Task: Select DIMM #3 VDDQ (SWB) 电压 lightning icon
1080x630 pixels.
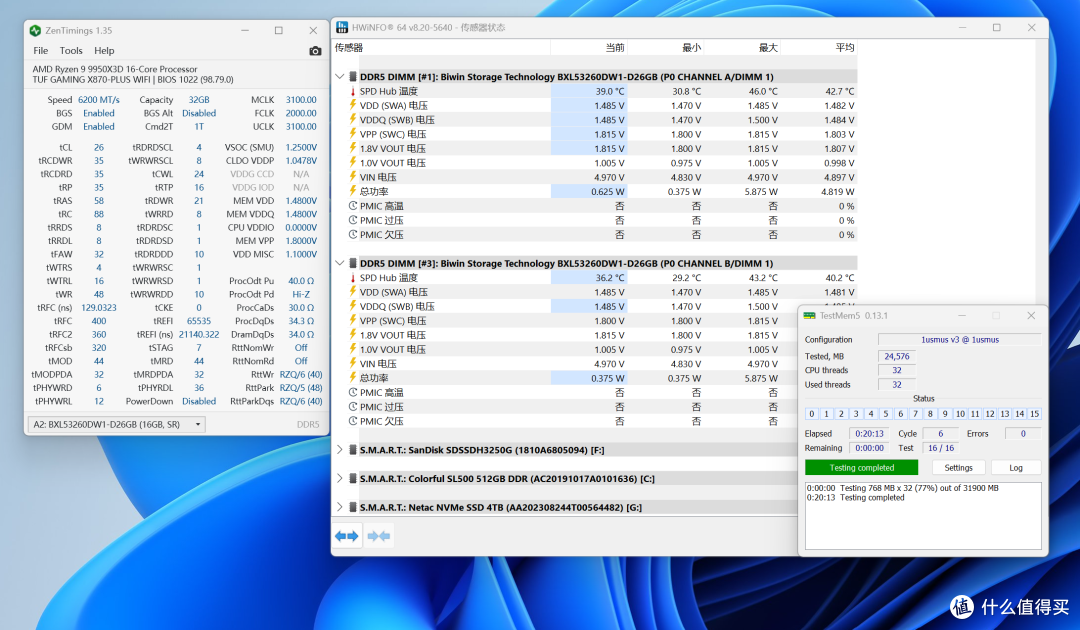Action: [353, 306]
